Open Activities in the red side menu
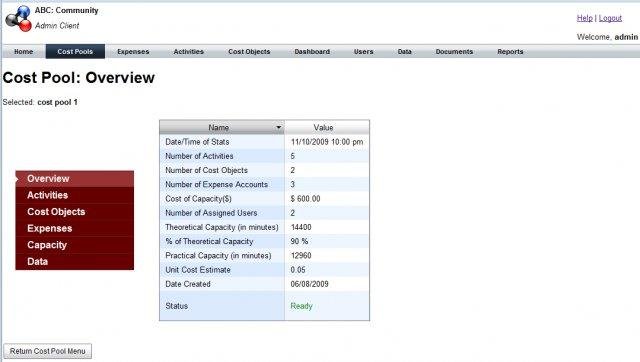This screenshot has width=640, height=362. click(x=75, y=195)
